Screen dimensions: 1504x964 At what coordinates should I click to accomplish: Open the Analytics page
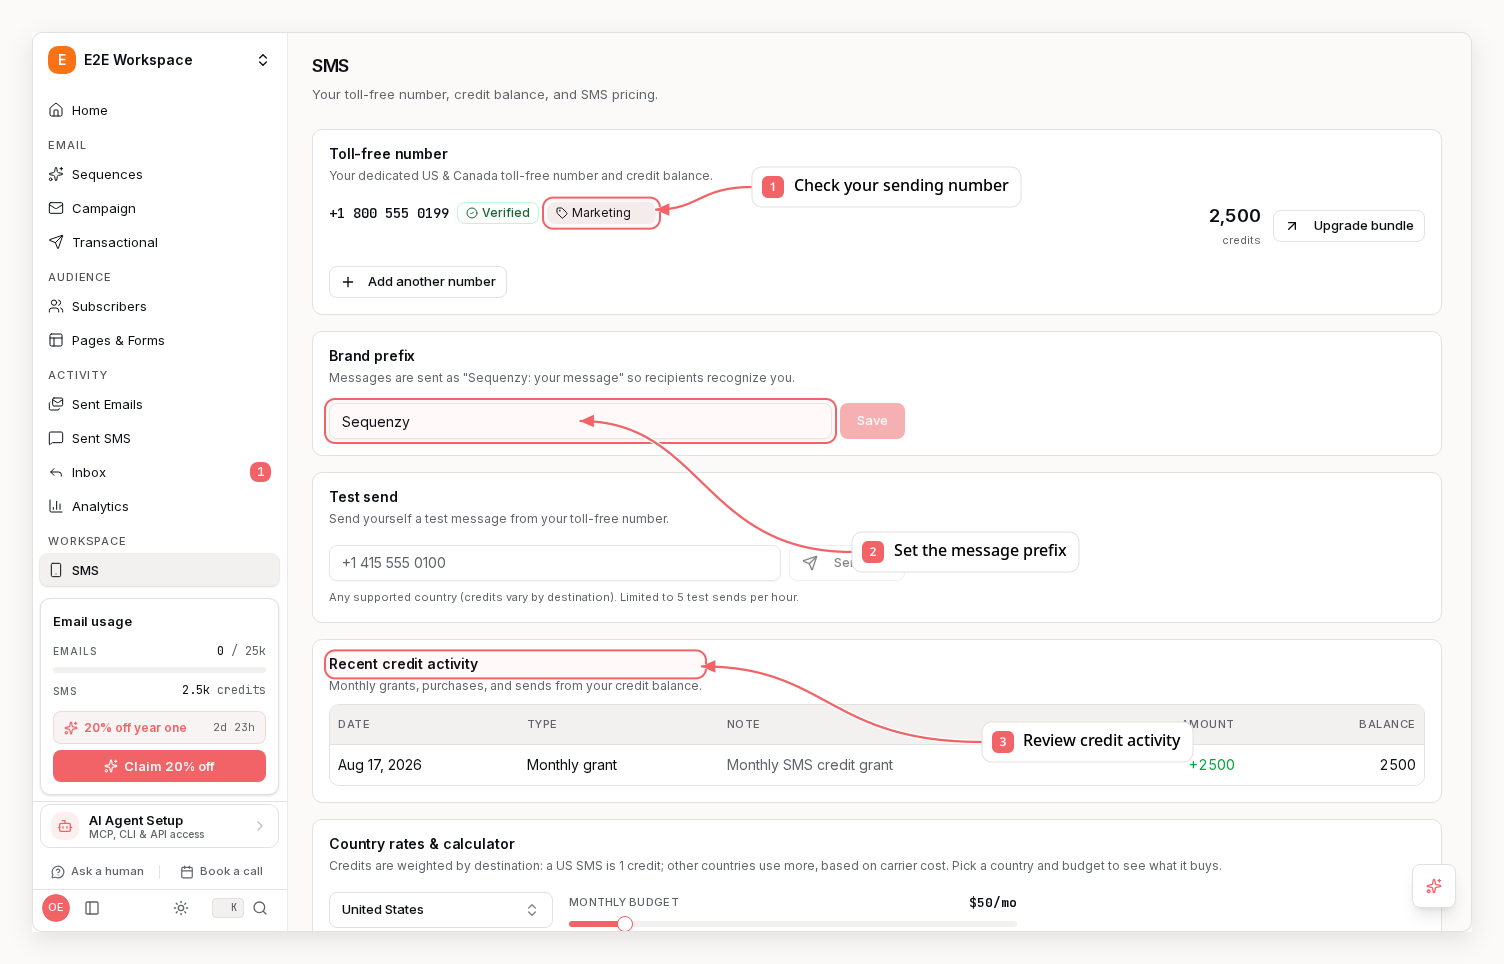(160, 506)
